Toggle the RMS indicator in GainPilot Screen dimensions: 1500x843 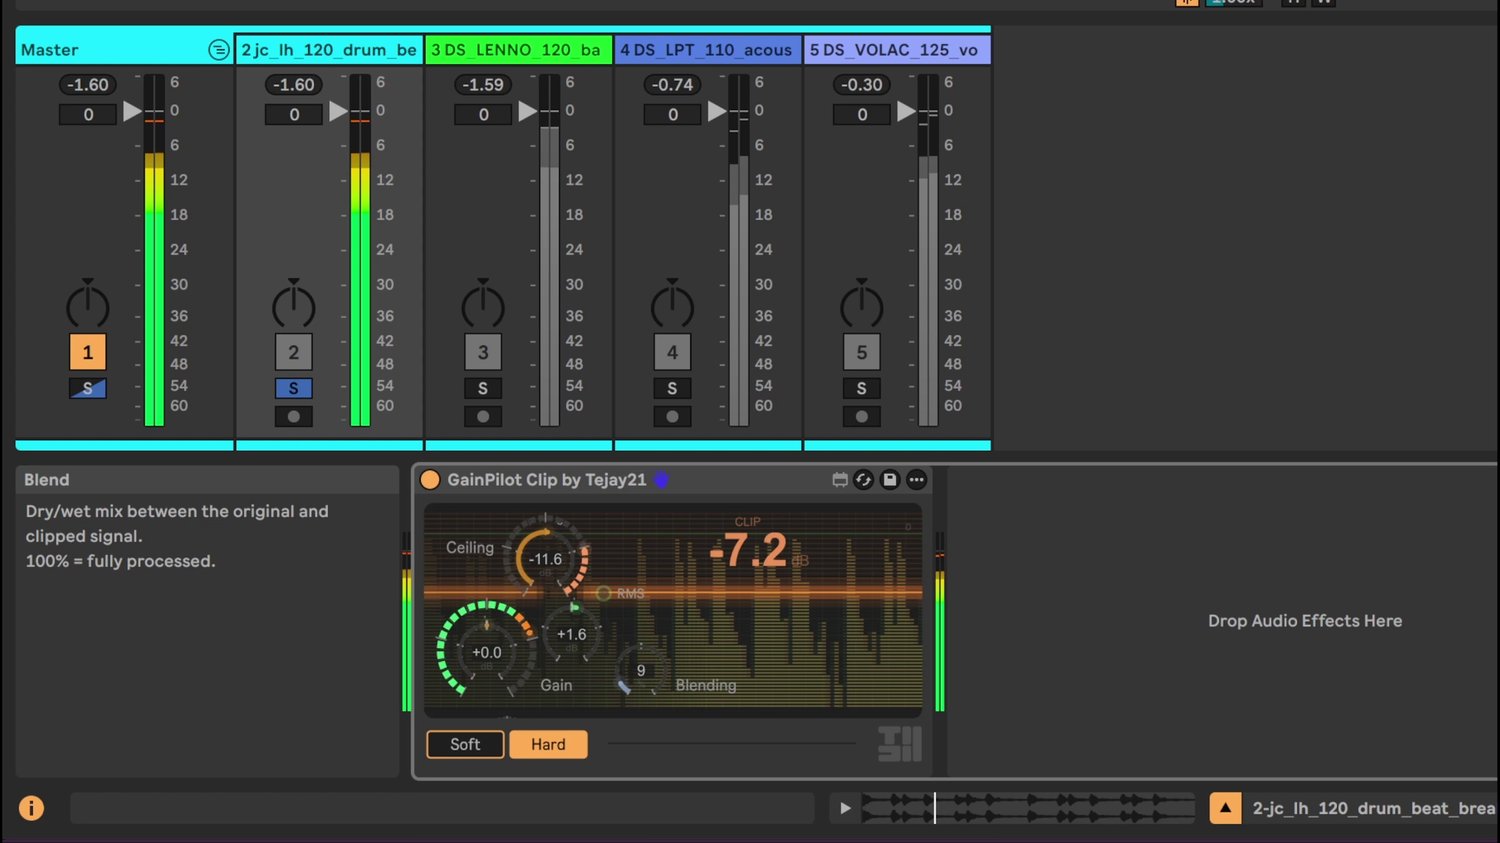click(x=604, y=594)
